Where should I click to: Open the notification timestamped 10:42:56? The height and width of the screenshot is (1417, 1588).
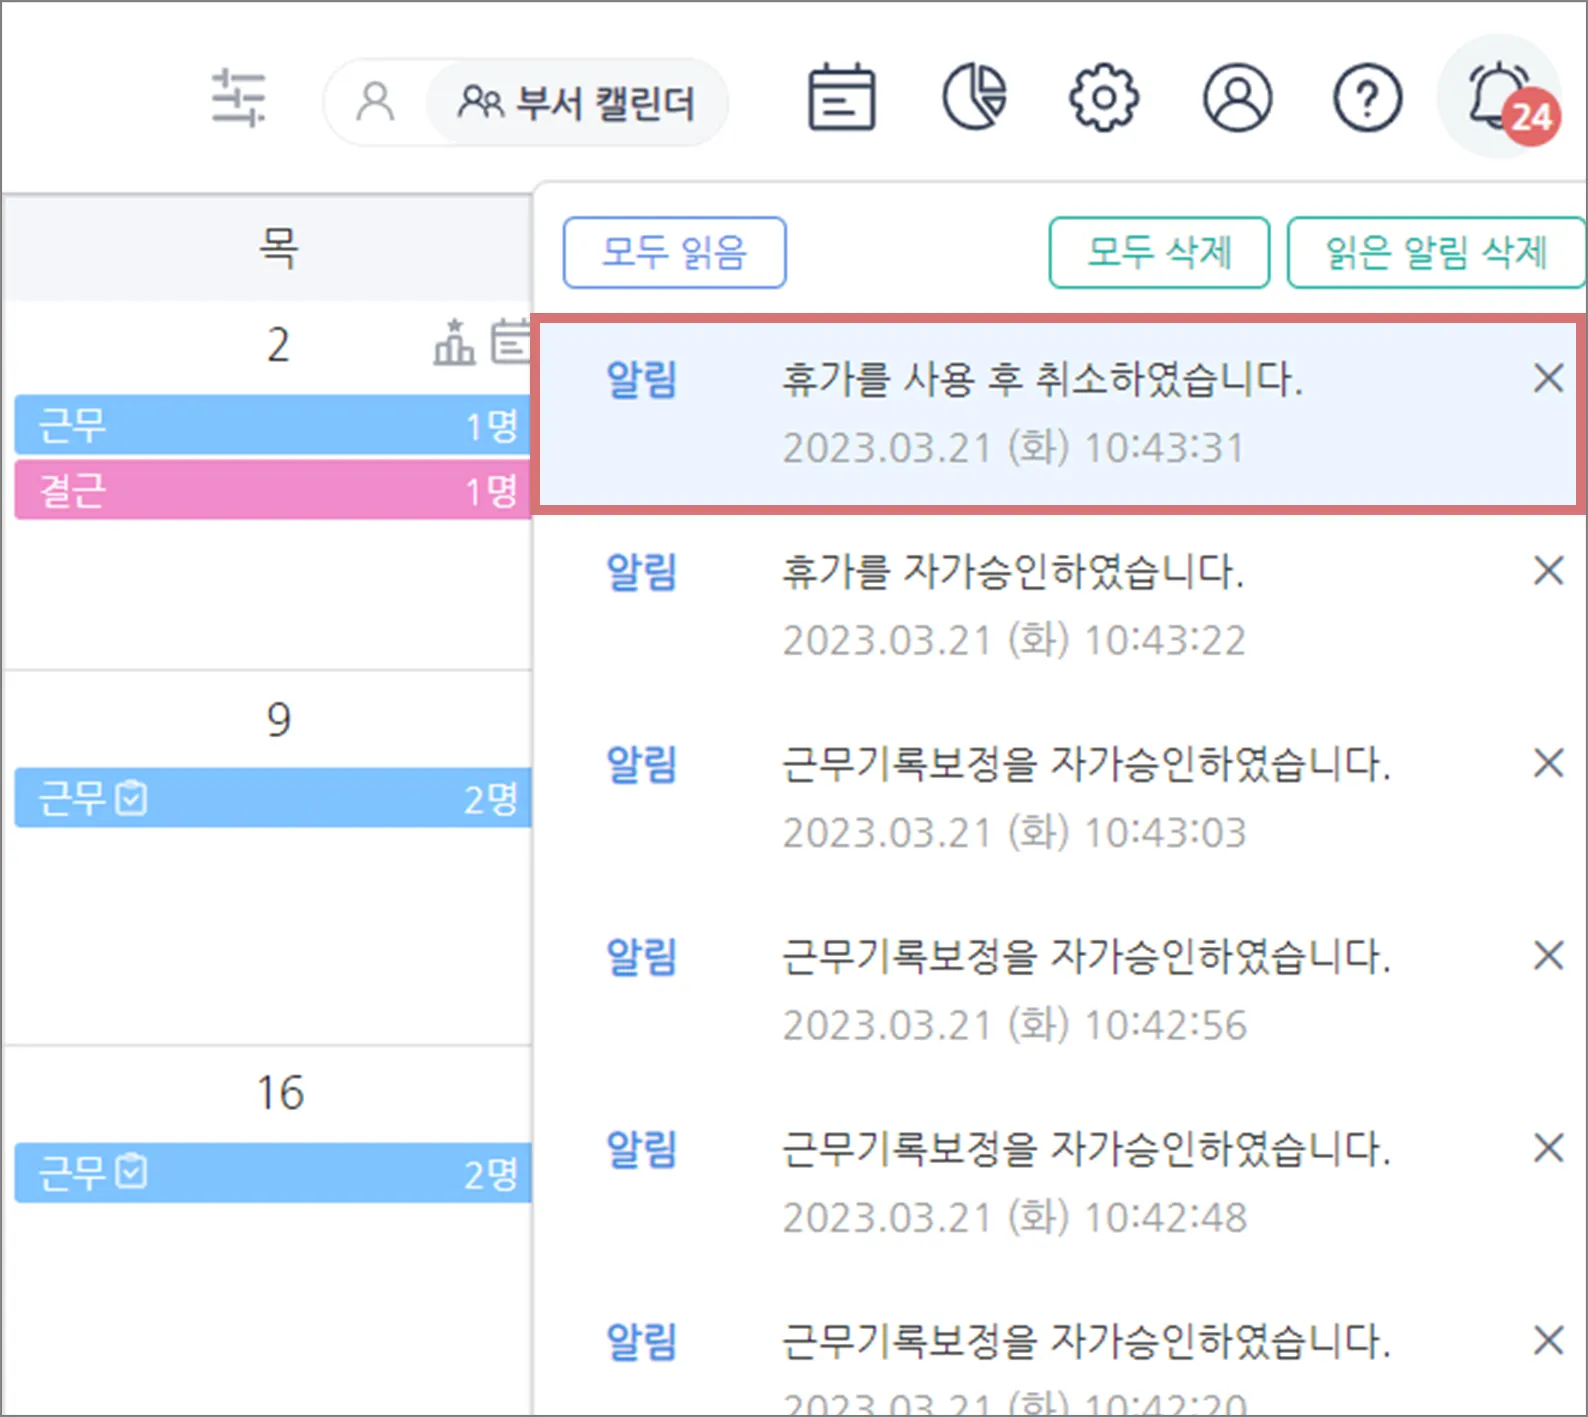(x=1084, y=988)
